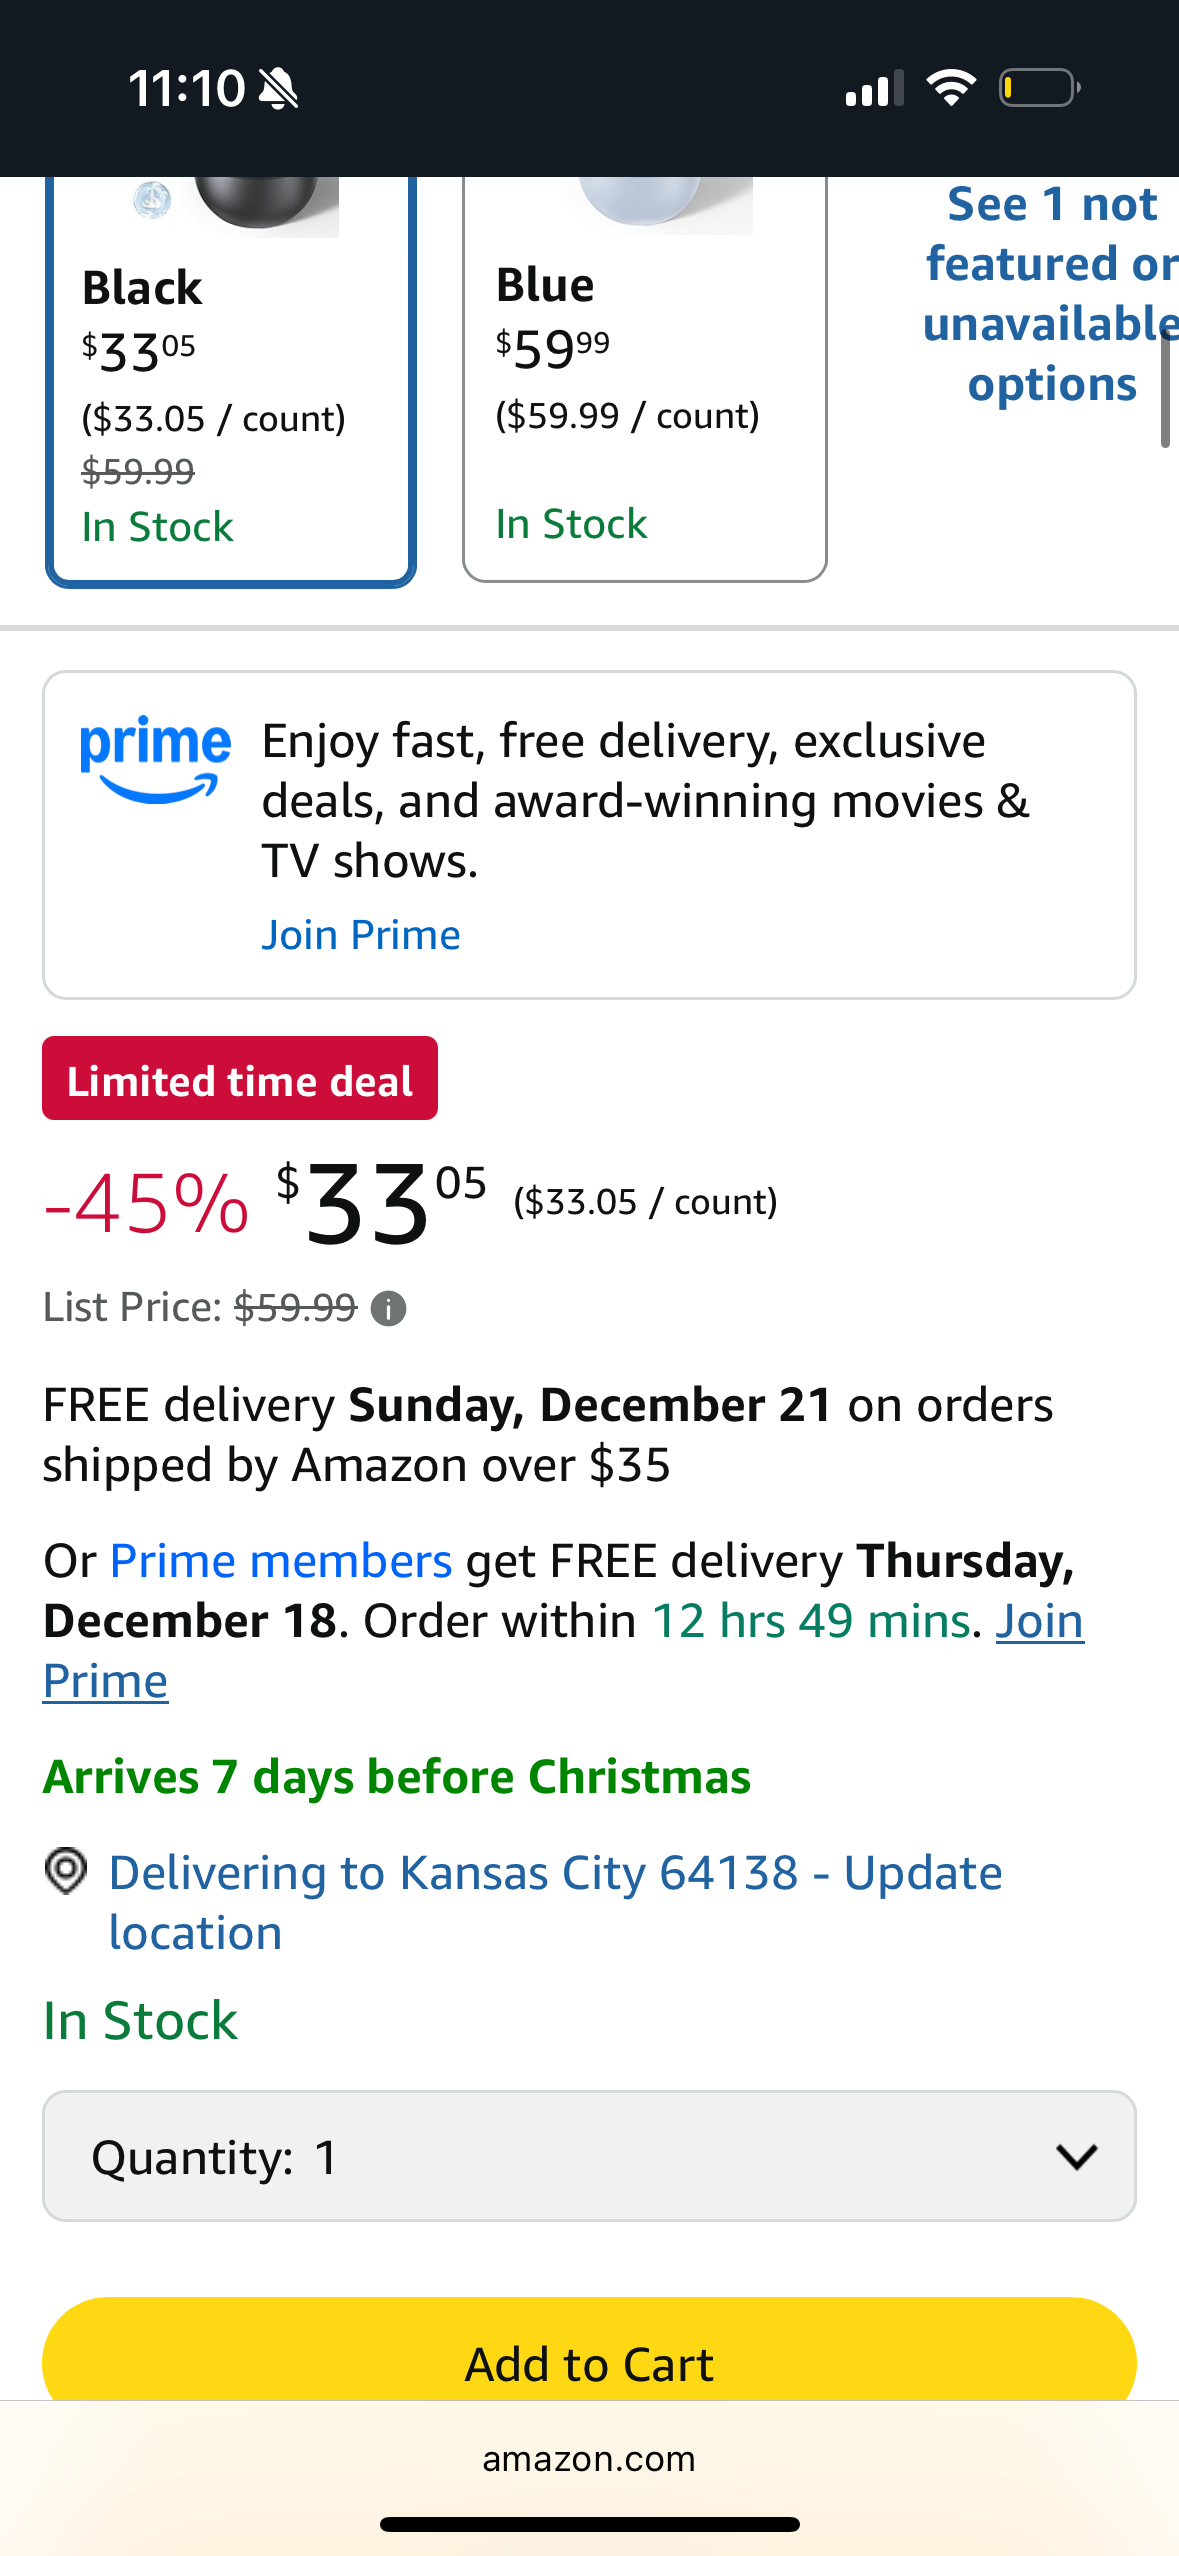
Task: Tap the battery indicator icon
Action: (1039, 88)
